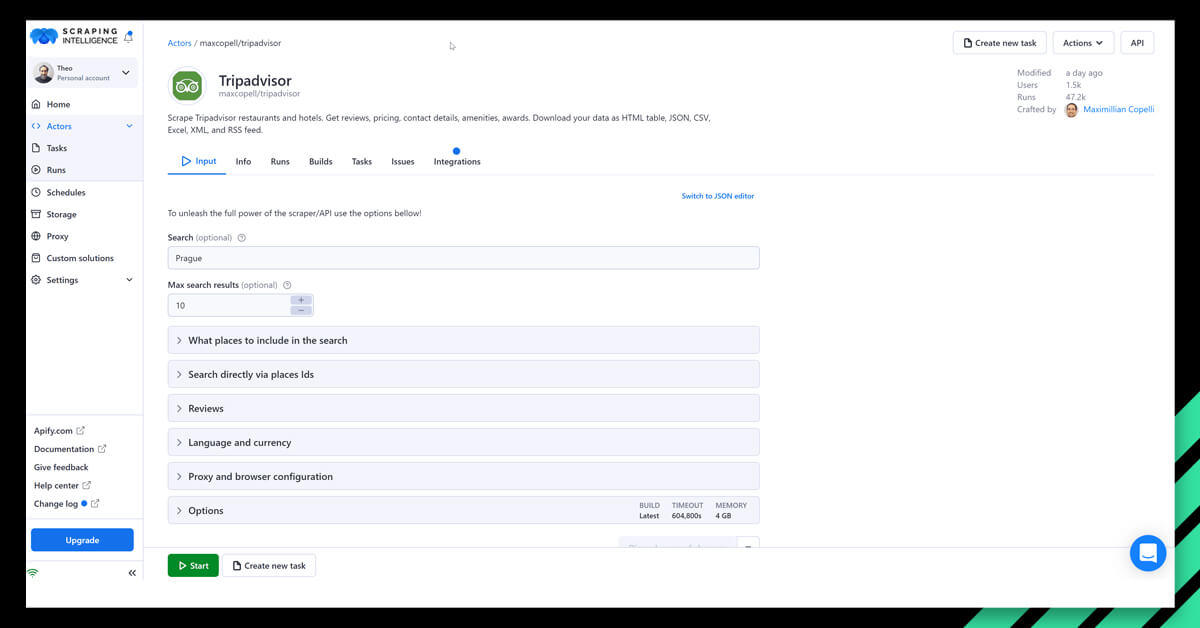The height and width of the screenshot is (628, 1200).
Task: Expand What places to include section
Action: pos(463,340)
